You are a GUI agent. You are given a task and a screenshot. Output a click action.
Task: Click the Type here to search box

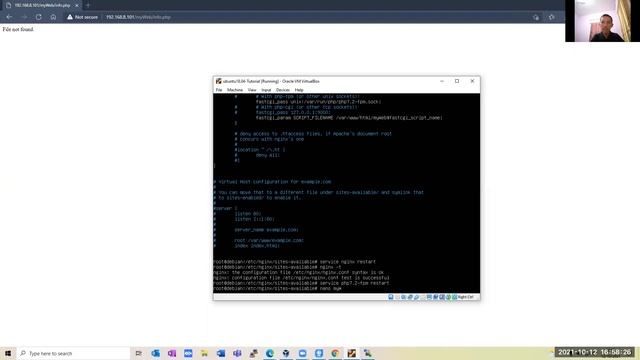(x=73, y=353)
